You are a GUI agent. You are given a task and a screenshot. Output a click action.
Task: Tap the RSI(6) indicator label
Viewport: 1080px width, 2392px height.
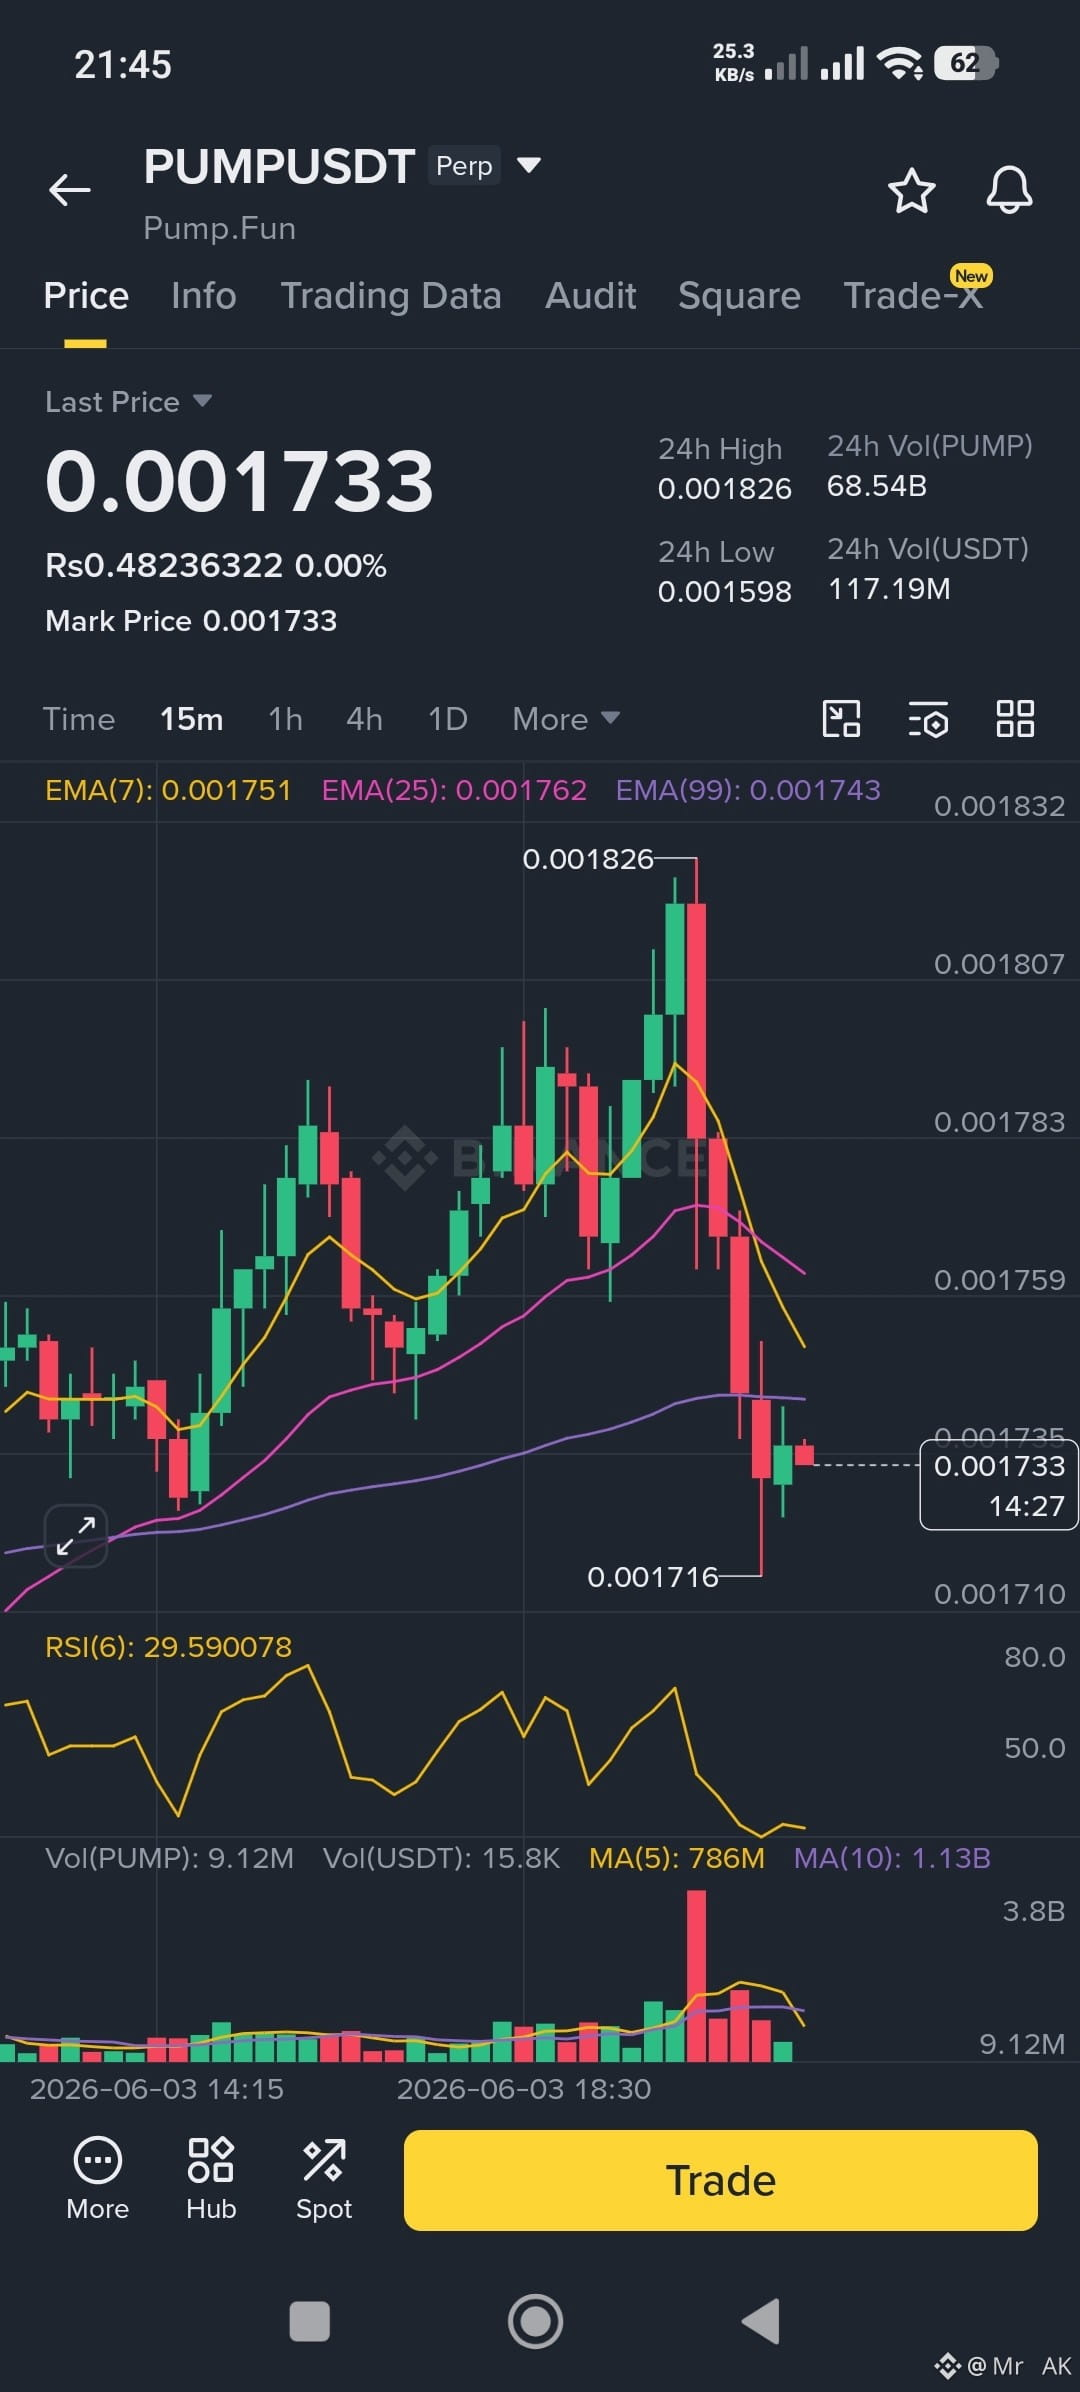[168, 1647]
